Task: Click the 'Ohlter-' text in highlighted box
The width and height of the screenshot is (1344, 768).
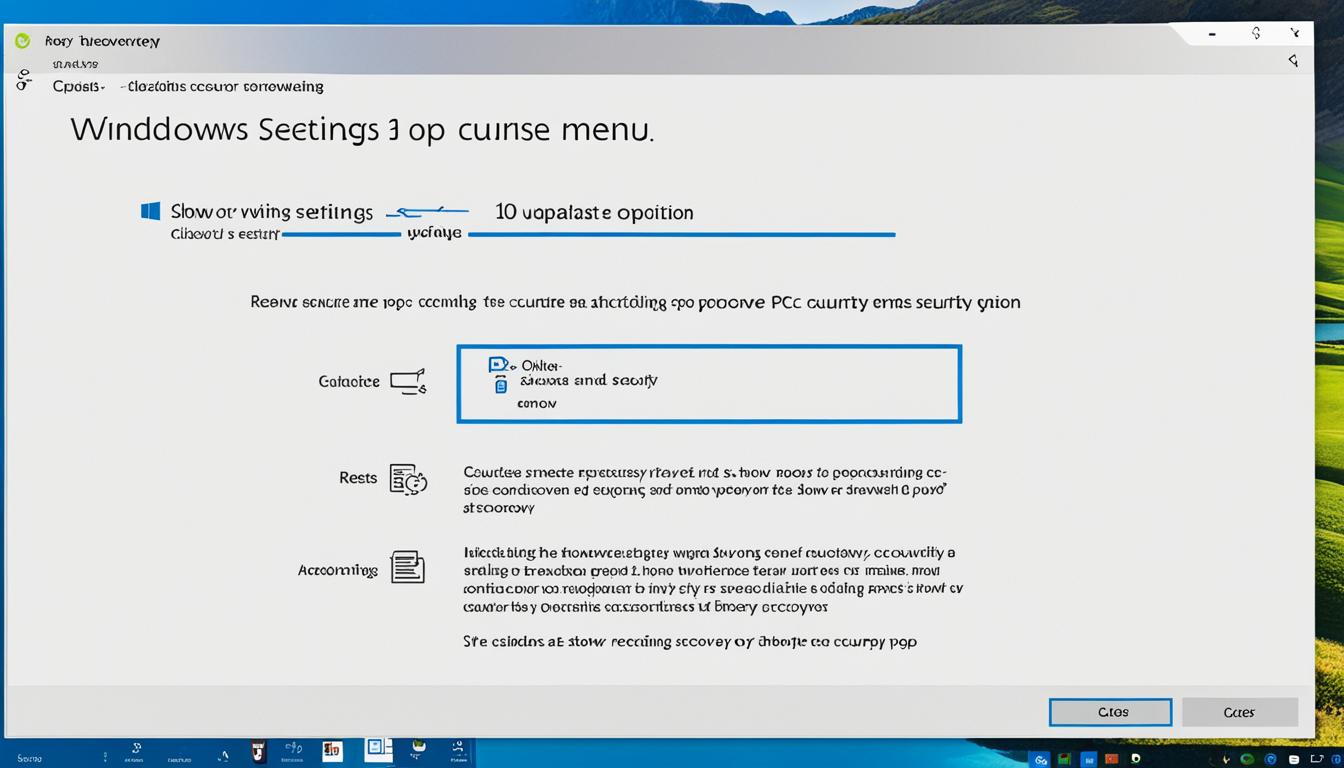Action: point(542,365)
